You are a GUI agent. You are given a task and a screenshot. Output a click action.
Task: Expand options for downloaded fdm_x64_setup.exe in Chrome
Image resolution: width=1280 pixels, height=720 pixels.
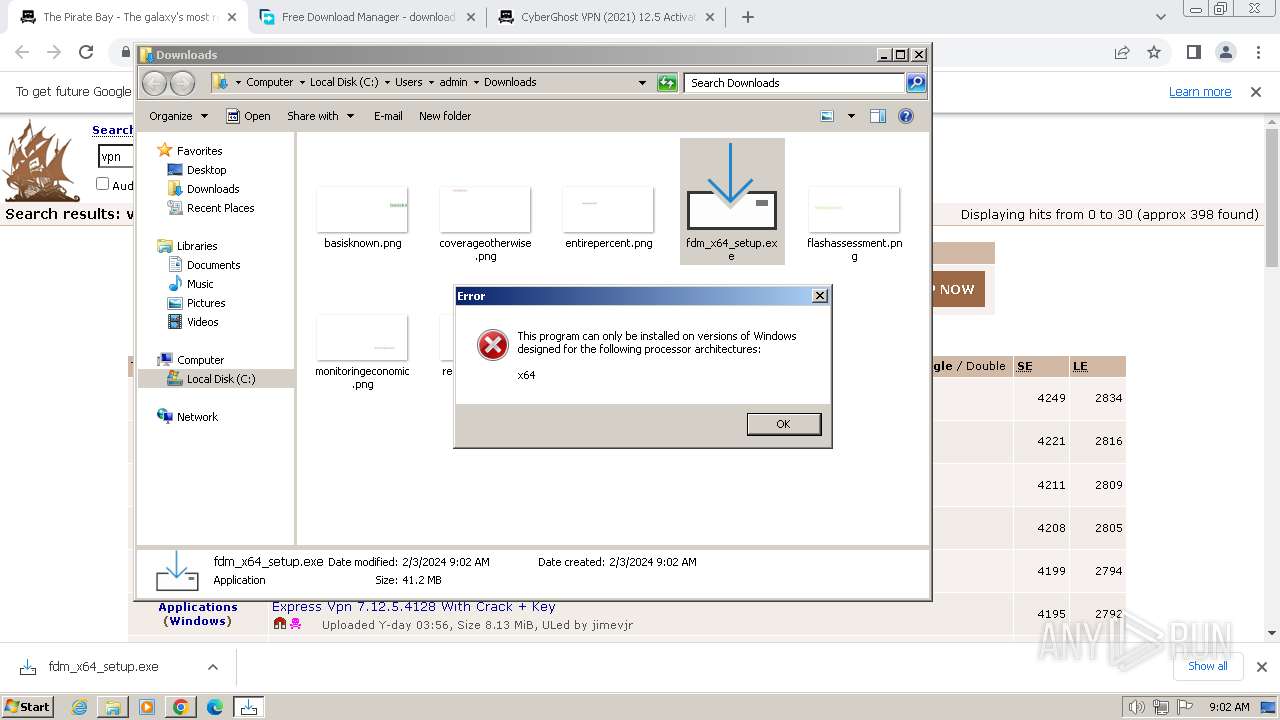[x=212, y=667]
